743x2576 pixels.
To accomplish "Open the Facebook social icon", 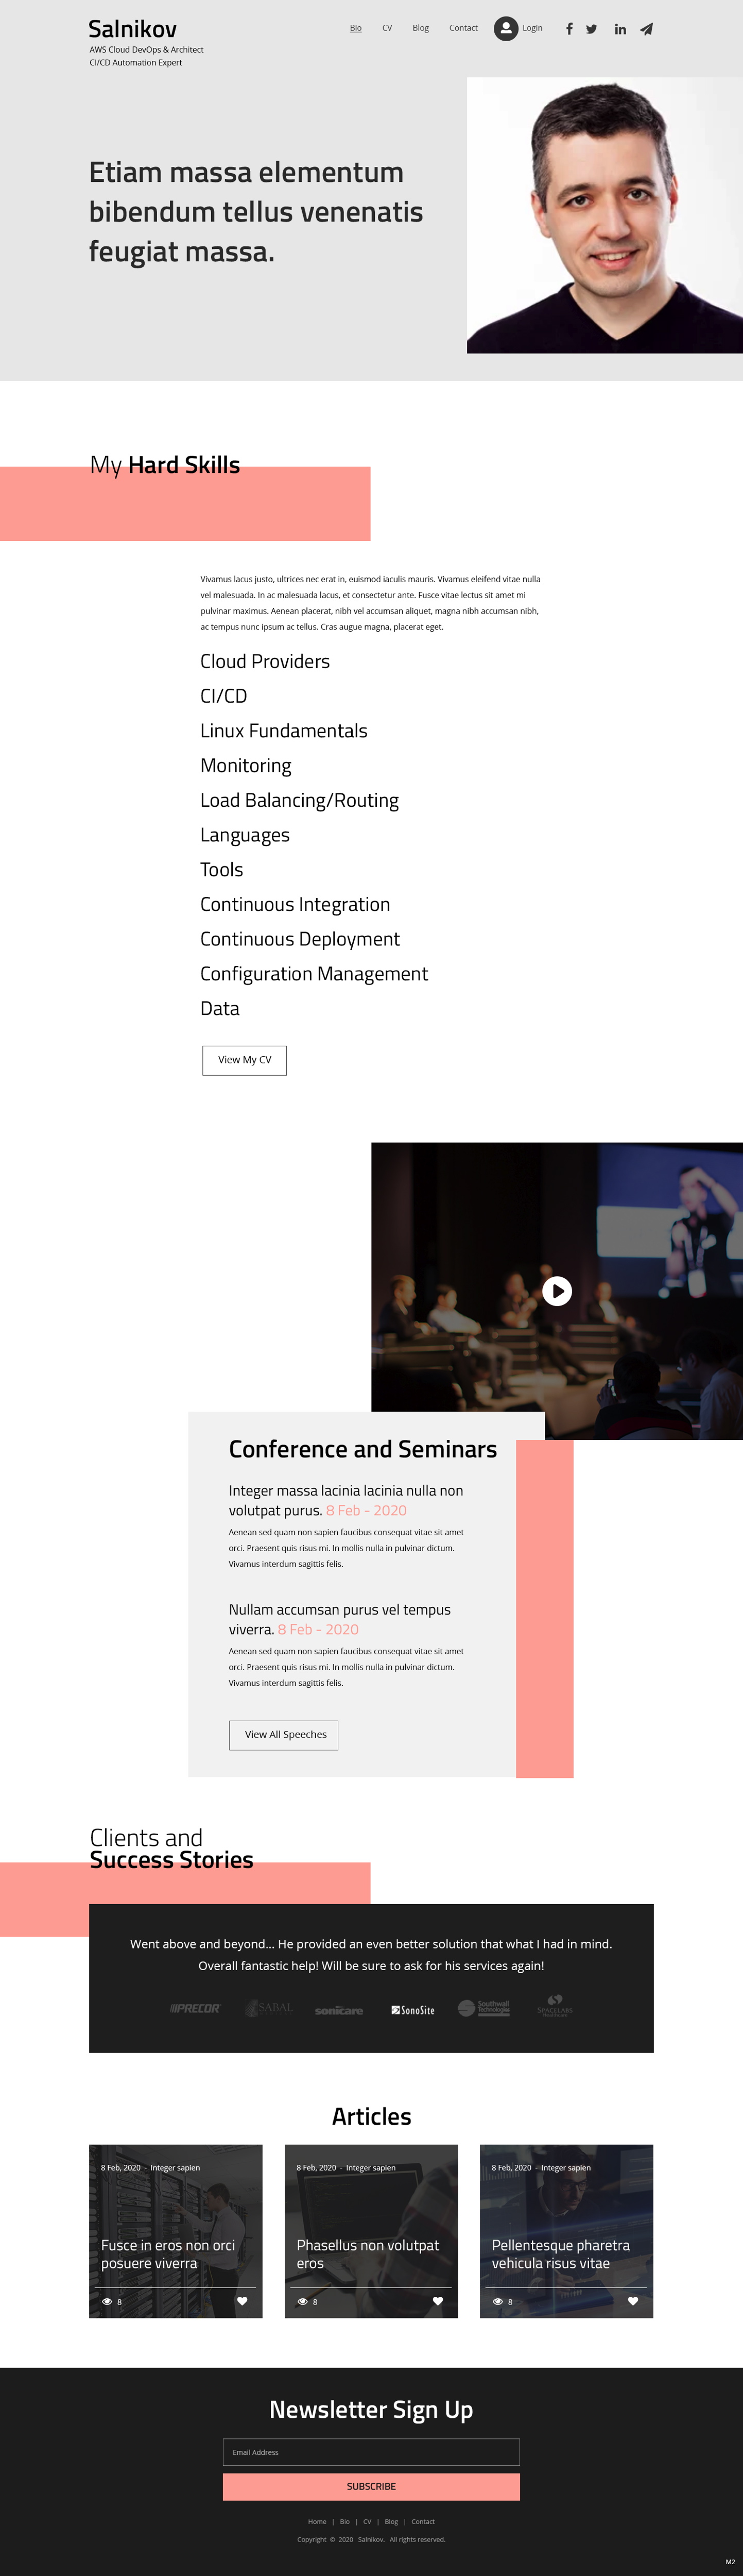I will pos(569,29).
